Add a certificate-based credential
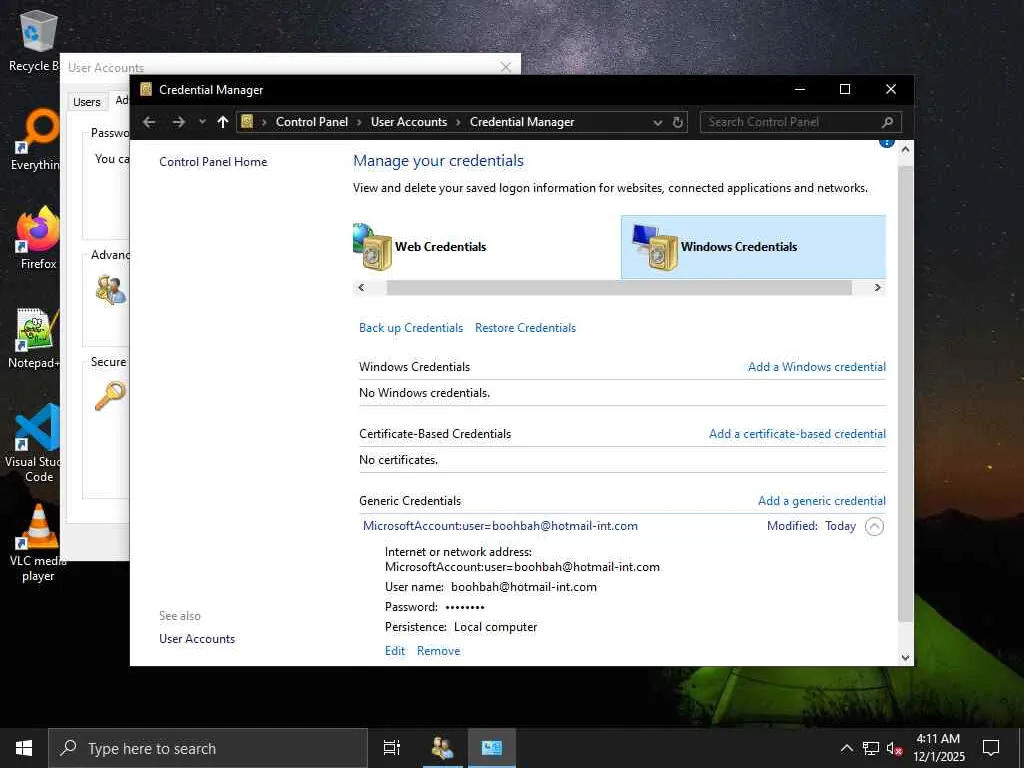The height and width of the screenshot is (768, 1024). [797, 434]
